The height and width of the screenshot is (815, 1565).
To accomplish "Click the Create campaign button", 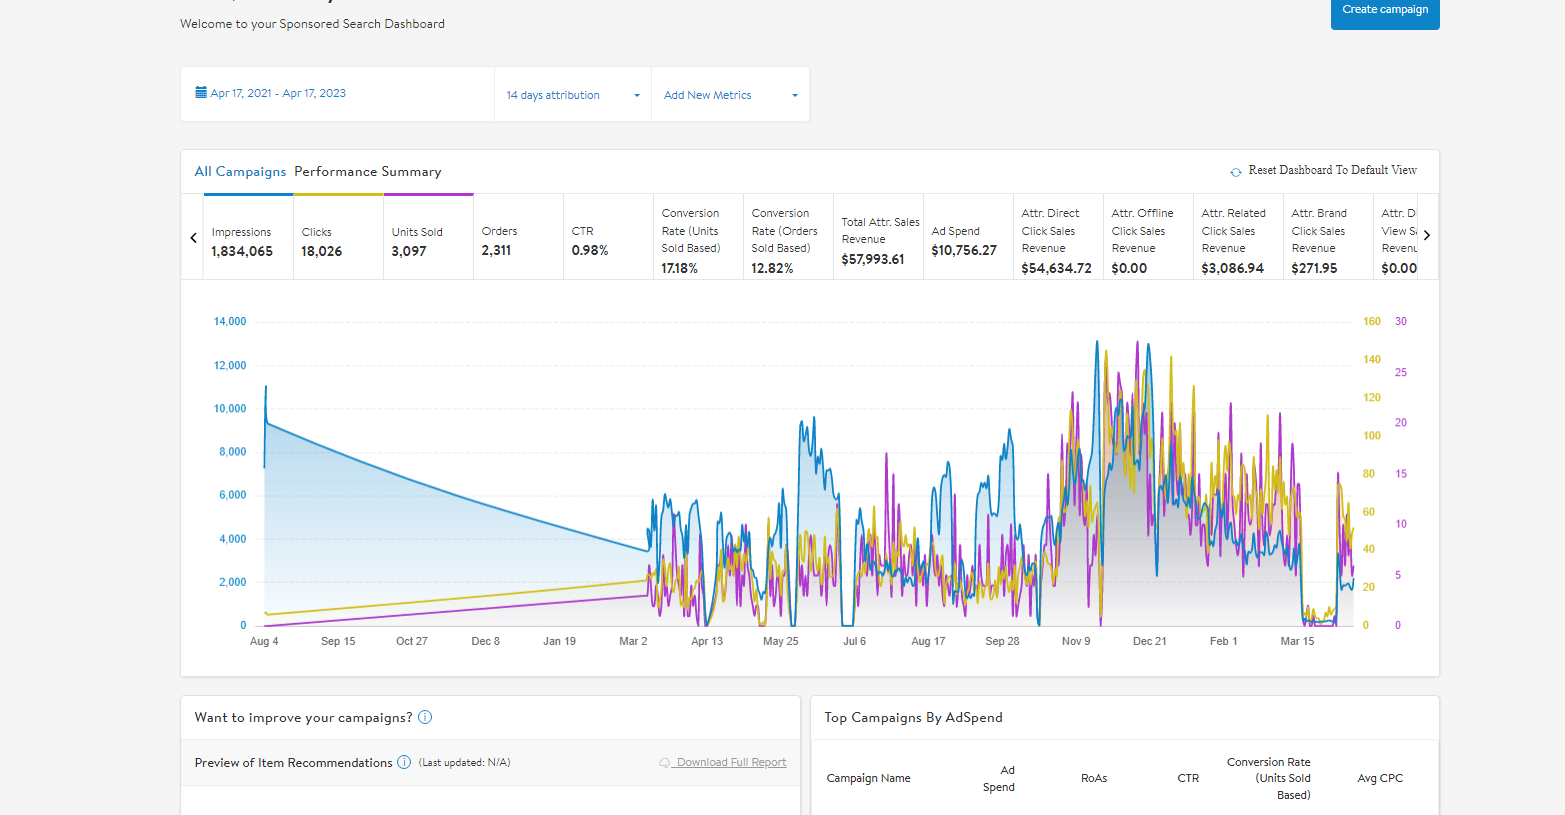I will (1385, 12).
